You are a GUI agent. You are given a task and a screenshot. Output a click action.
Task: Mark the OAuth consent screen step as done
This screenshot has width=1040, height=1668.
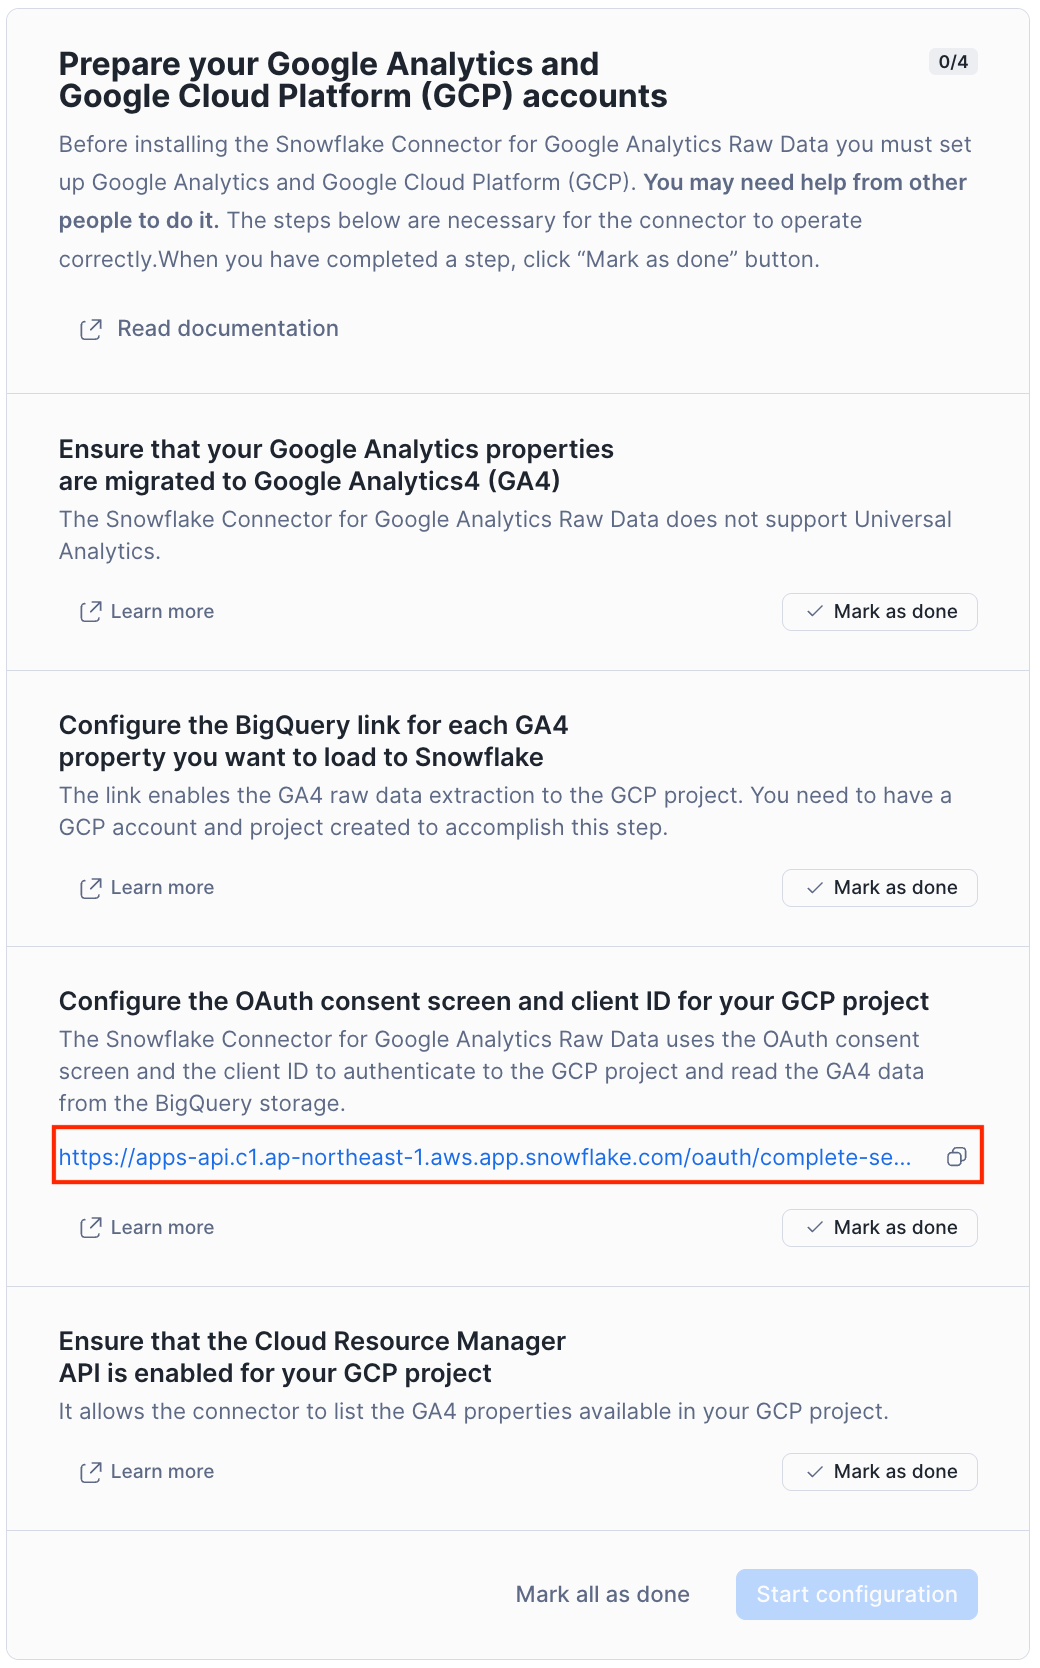point(880,1228)
